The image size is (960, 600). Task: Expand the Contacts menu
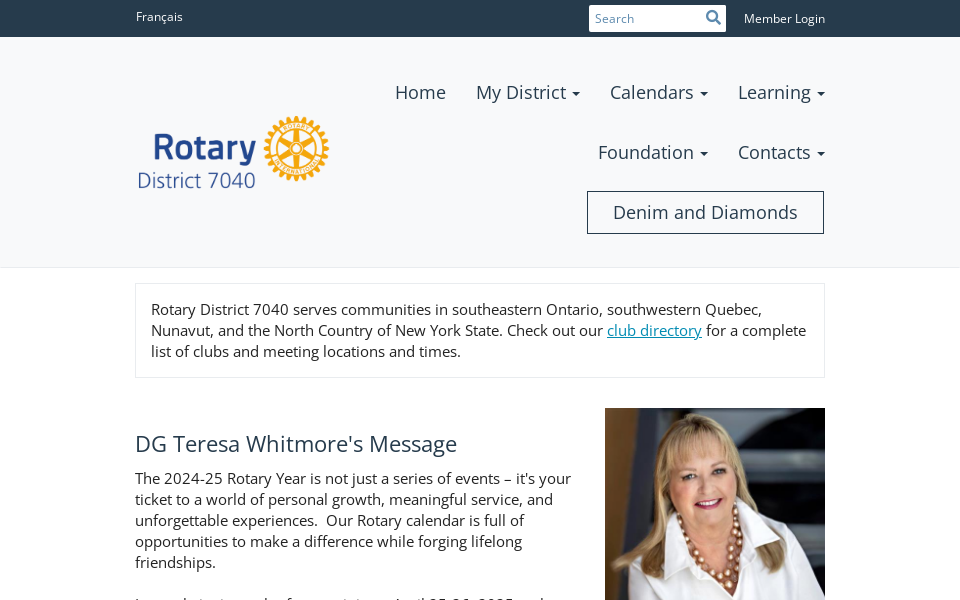click(780, 152)
